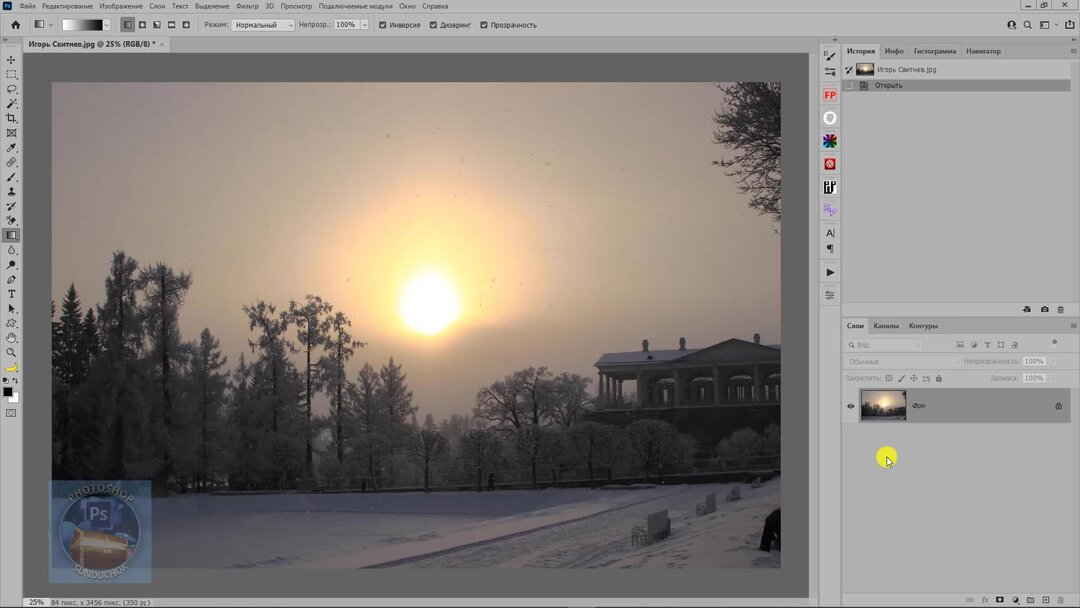Open the Изображение menu

point(121,6)
